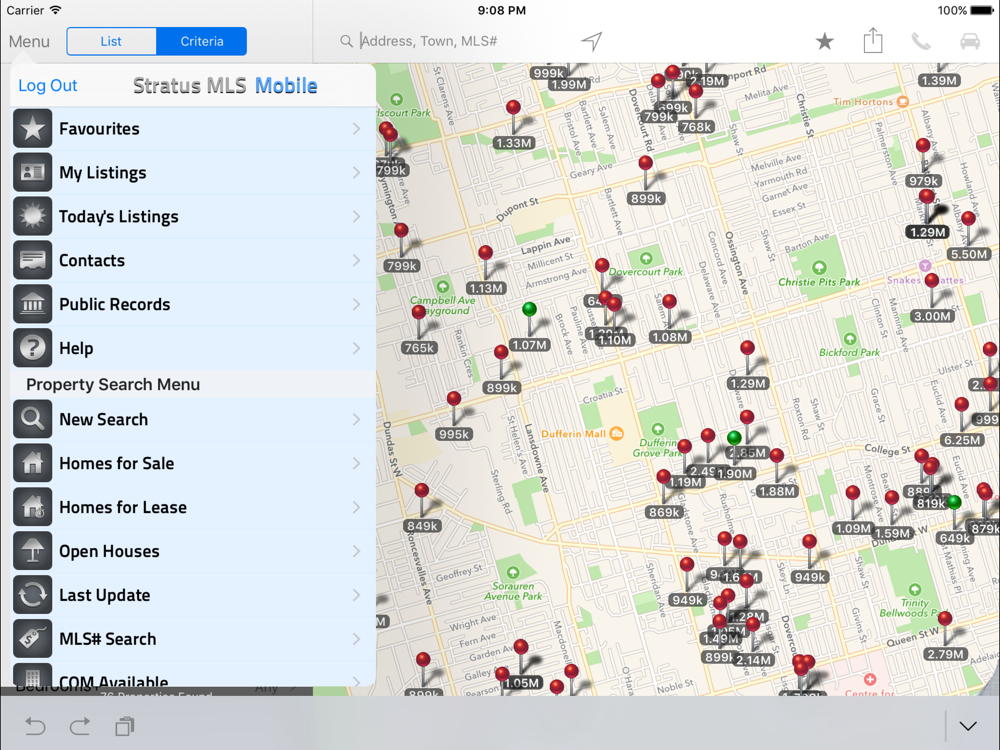Image resolution: width=1000 pixels, height=750 pixels.
Task: Open the Last Update menu item
Action: (193, 595)
